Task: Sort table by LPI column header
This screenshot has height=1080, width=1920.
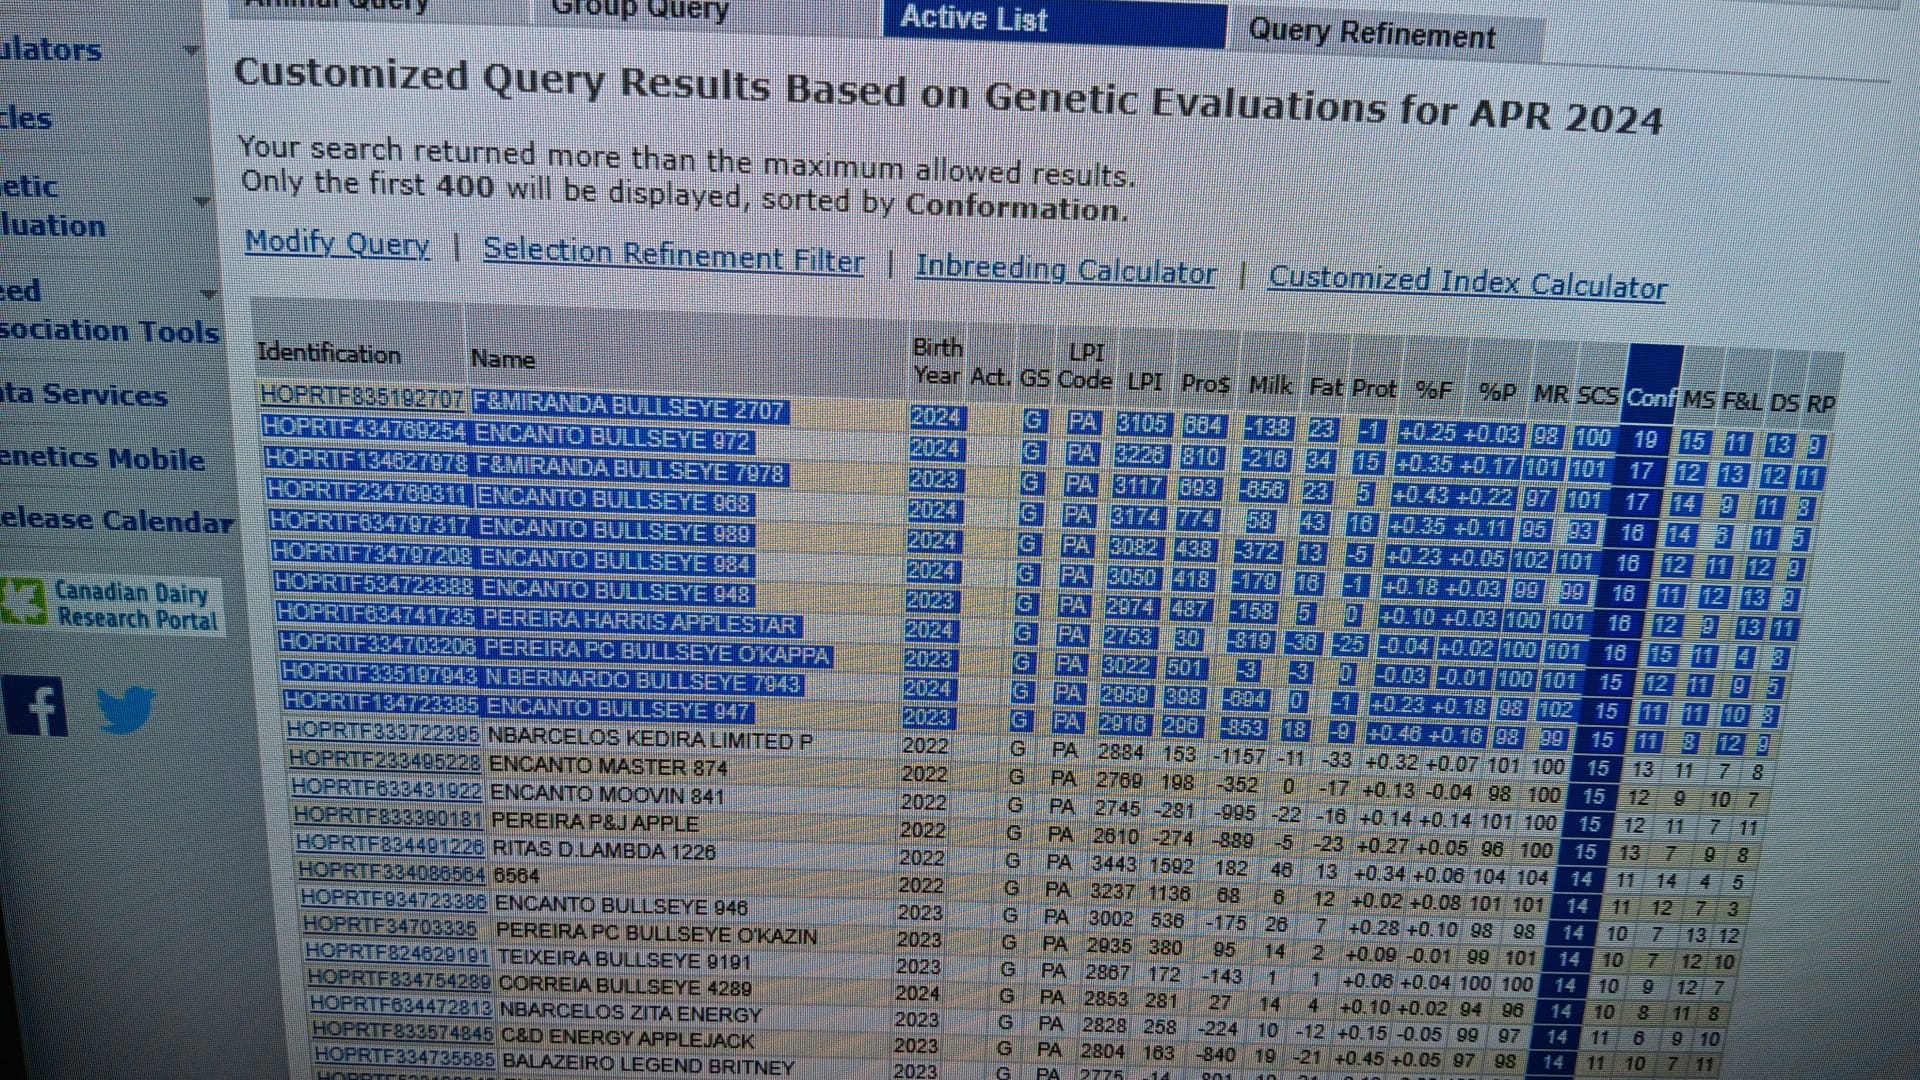Action: coord(1144,382)
